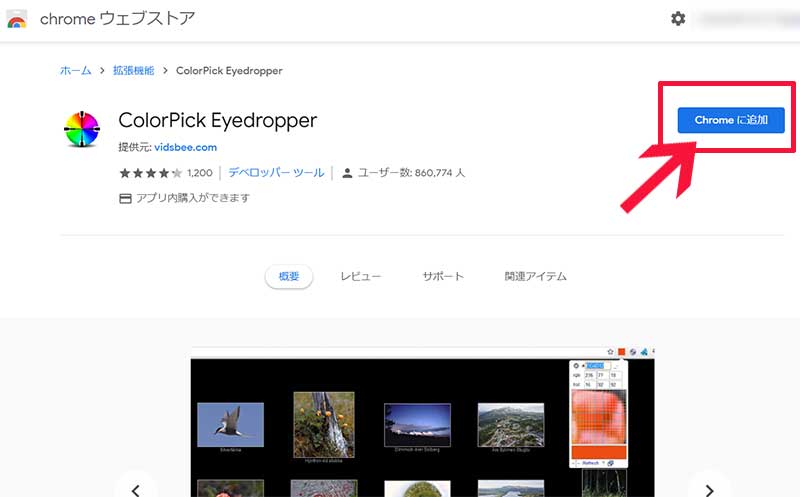Click the blue dusk sky thumbnail
Screen dimensions: 800x497
[417, 425]
